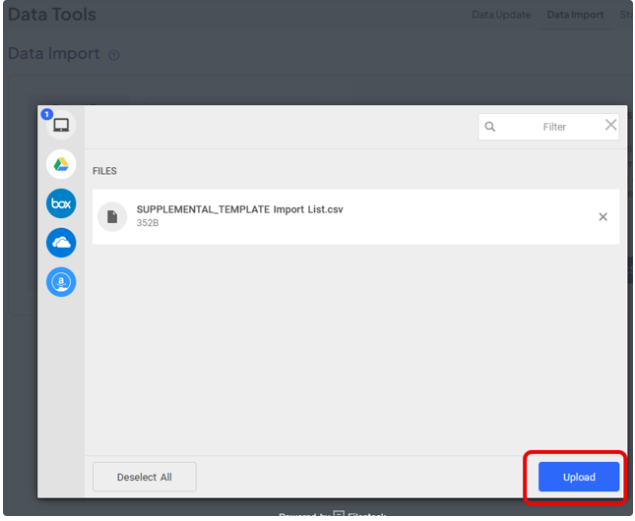The width and height of the screenshot is (635, 521).
Task: Click Deselect All button
Action: (x=145, y=477)
